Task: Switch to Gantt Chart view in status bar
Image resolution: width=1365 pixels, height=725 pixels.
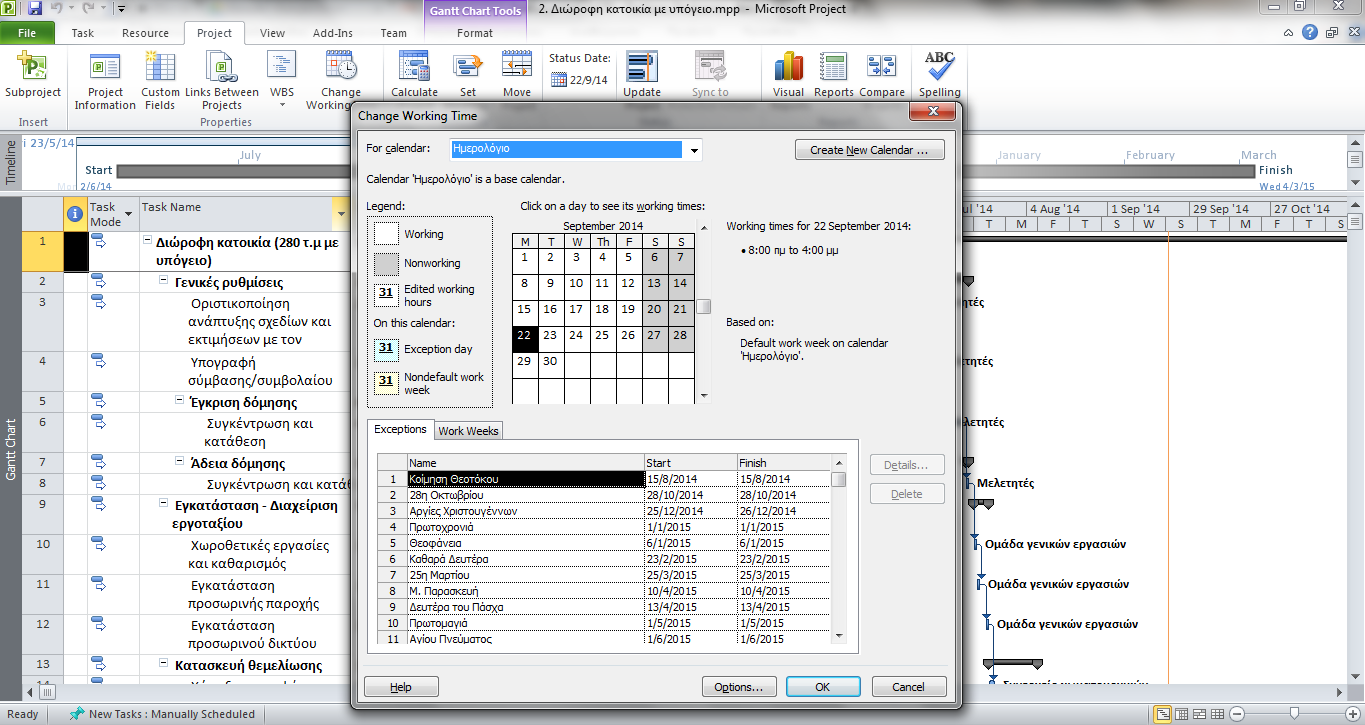Action: coord(1162,714)
